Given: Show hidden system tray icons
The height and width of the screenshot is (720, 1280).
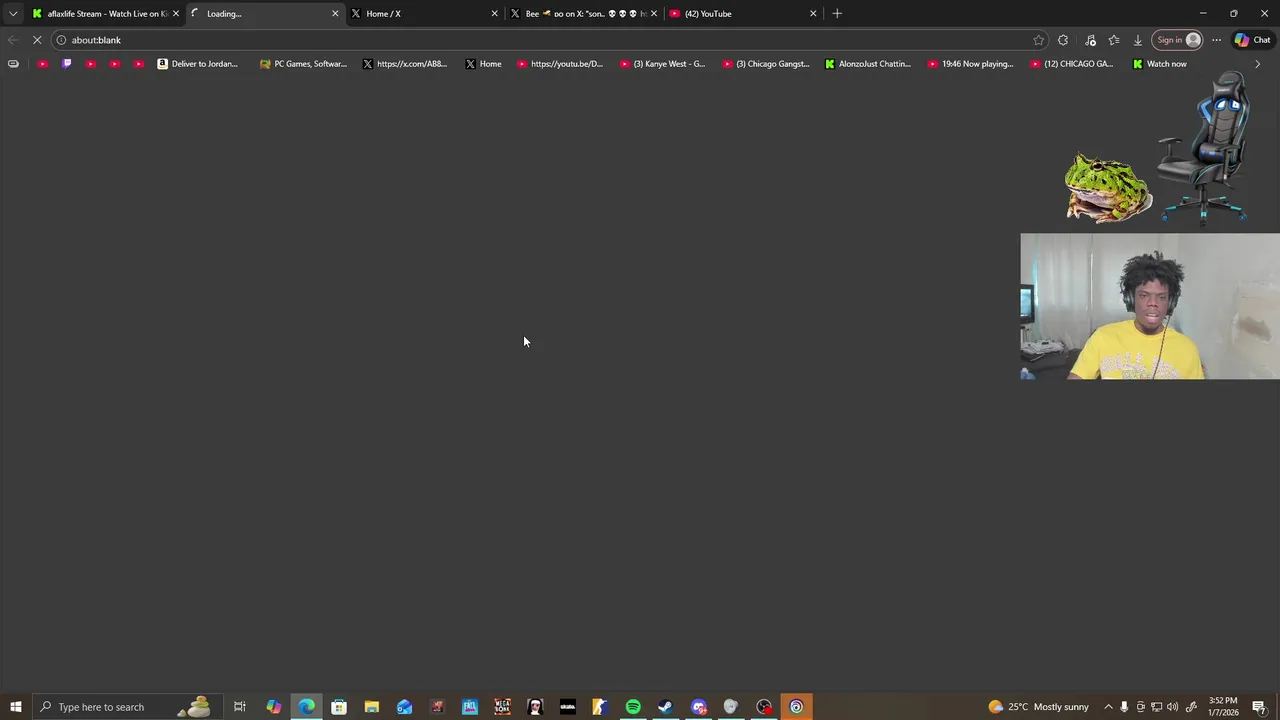Looking at the screenshot, I should click(x=1108, y=707).
